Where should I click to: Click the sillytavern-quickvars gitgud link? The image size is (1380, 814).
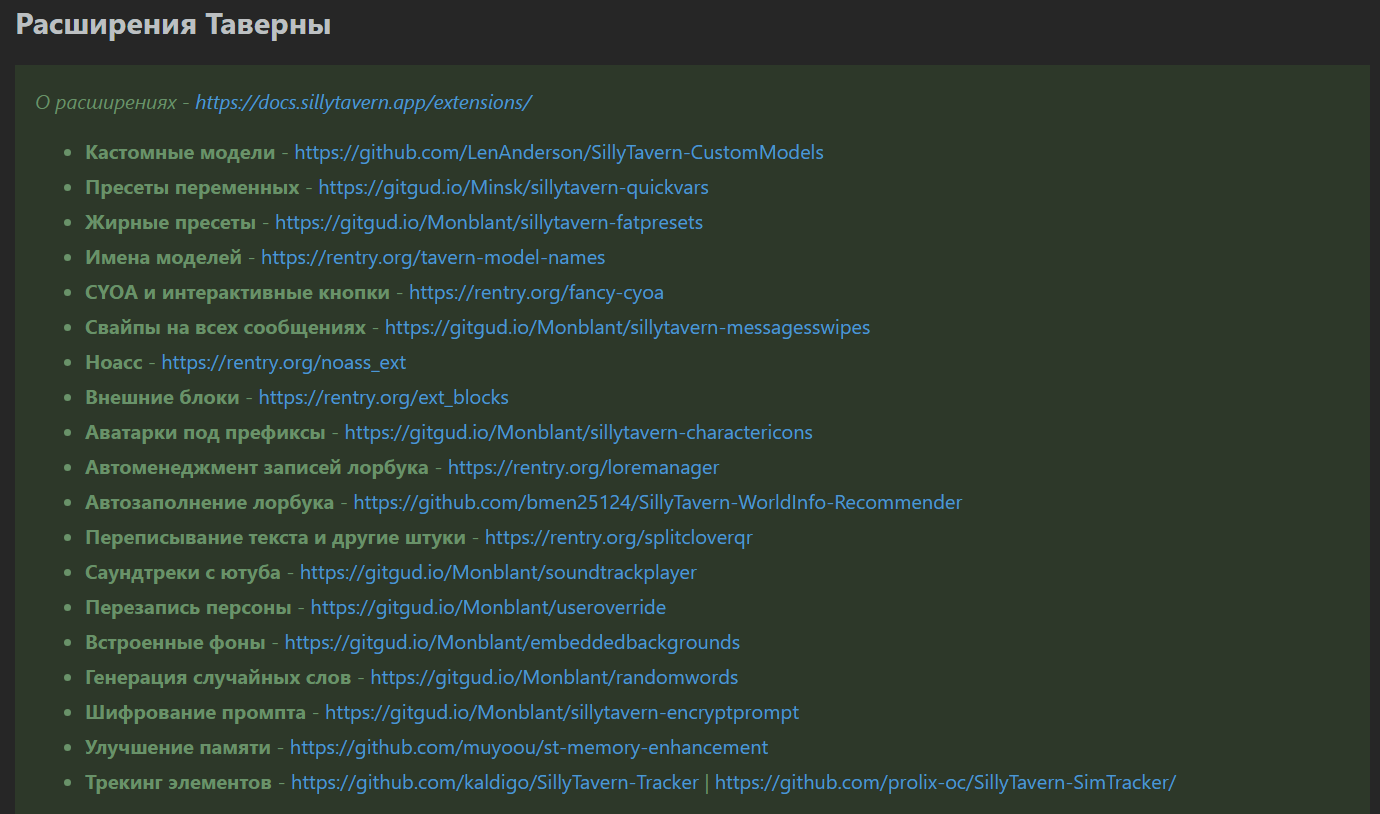pos(513,188)
